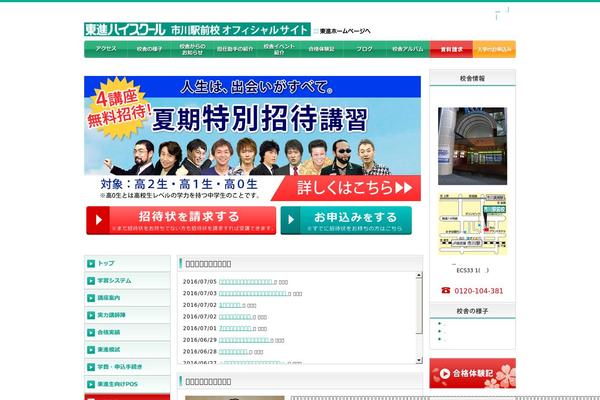Select 学習システム in the left sidebar
600x400 pixels.
click(127, 281)
